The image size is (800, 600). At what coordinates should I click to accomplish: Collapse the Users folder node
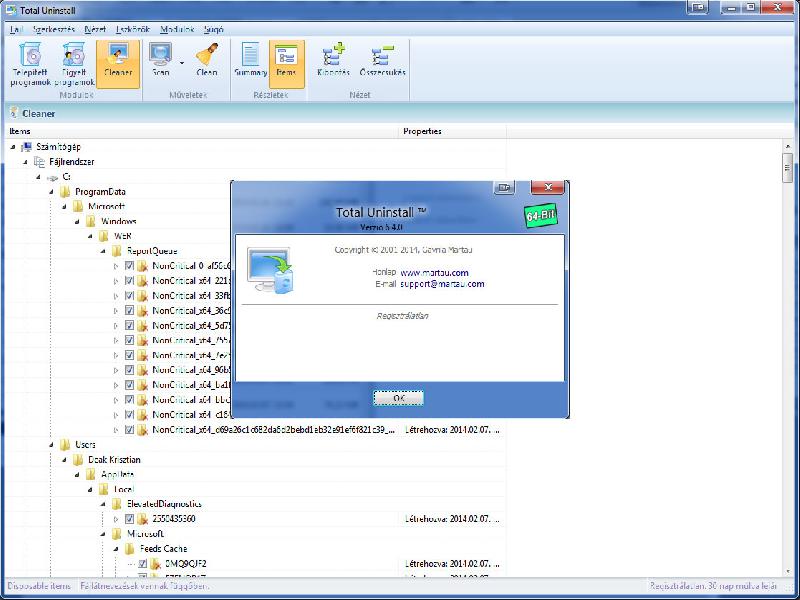coord(52,444)
